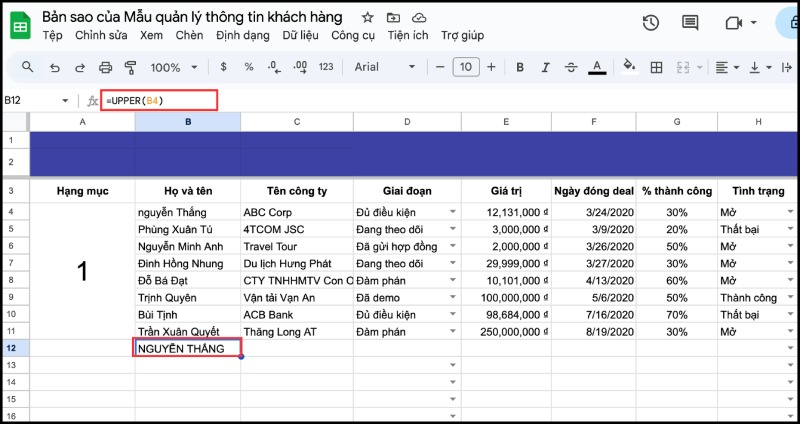Open the Xem menu
800x424 pixels.
pyautogui.click(x=152, y=35)
